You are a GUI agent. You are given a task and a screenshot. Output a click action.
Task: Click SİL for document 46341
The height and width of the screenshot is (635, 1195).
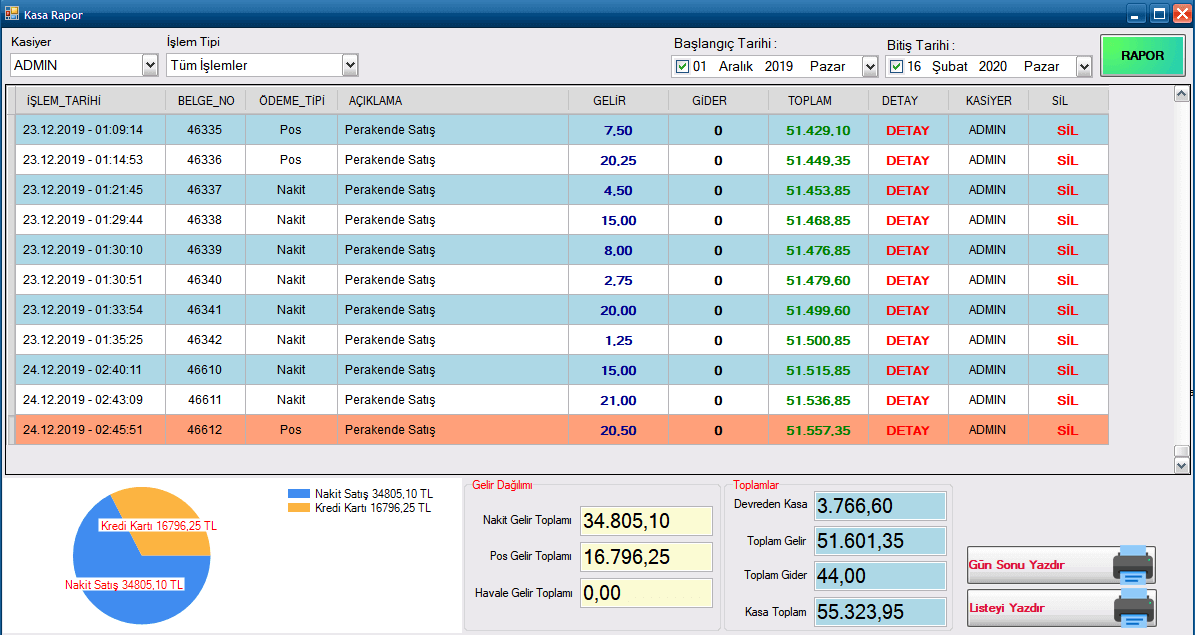point(1068,310)
